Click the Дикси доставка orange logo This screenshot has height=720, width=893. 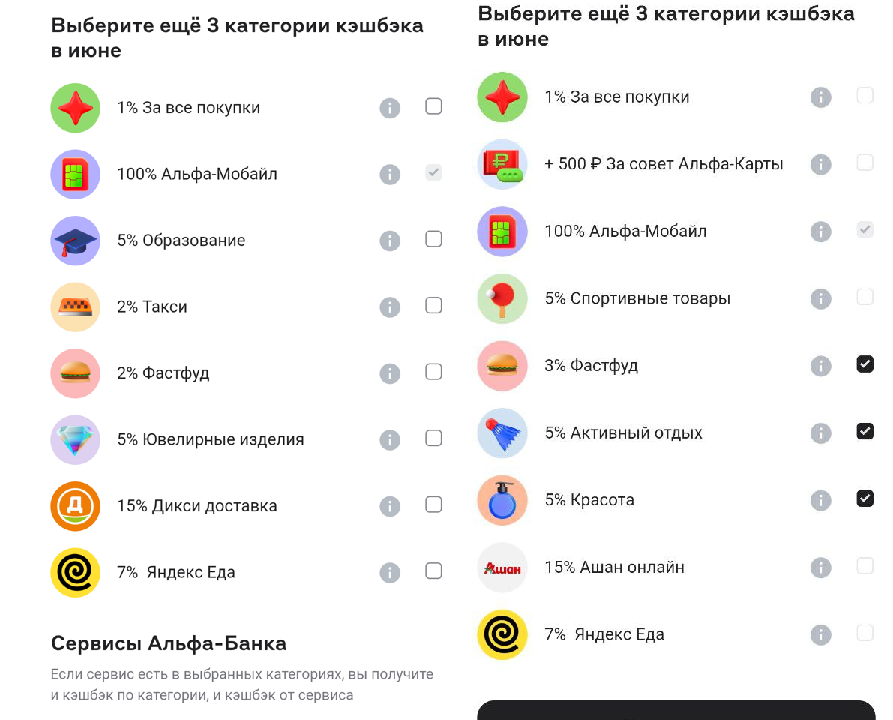pyautogui.click(x=75, y=506)
